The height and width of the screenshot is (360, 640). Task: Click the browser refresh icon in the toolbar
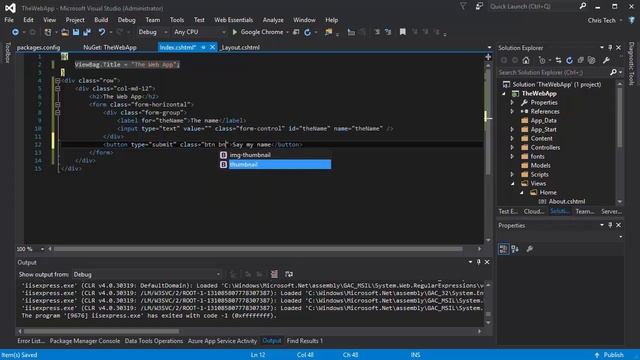307,32
